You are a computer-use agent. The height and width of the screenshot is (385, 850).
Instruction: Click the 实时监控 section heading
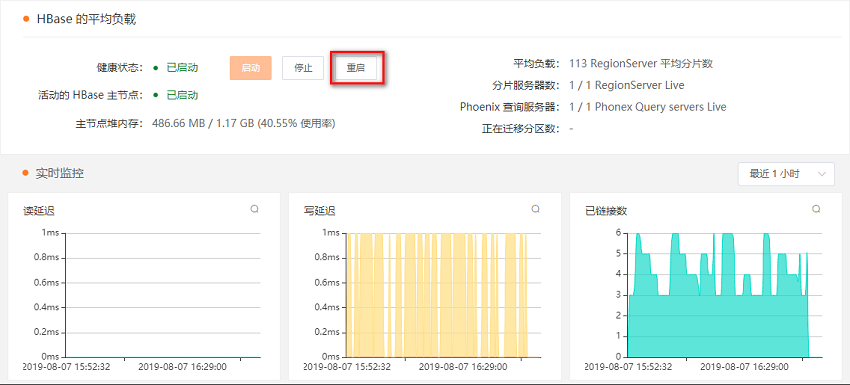tap(60, 174)
